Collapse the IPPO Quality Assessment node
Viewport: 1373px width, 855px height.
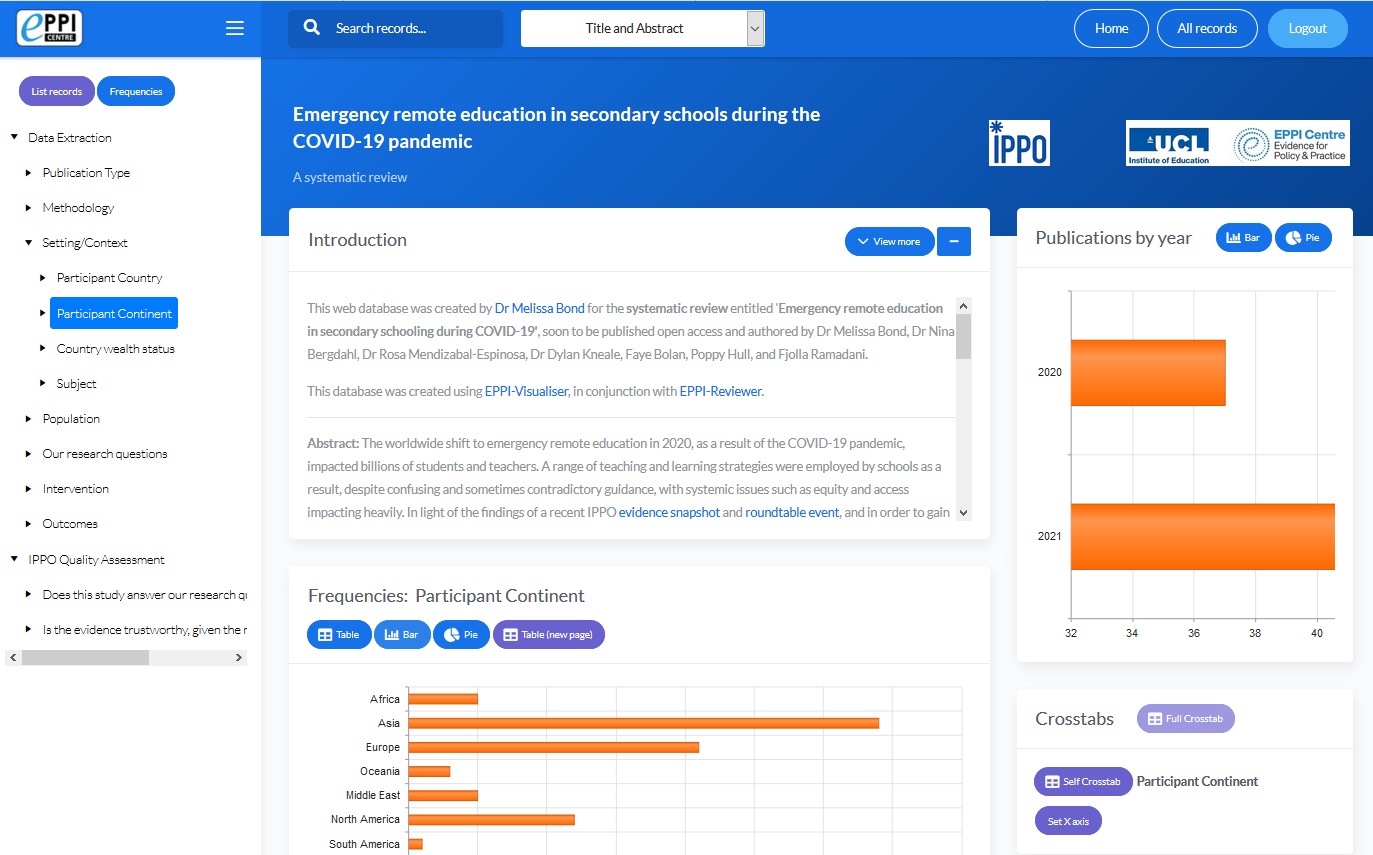(x=14, y=560)
